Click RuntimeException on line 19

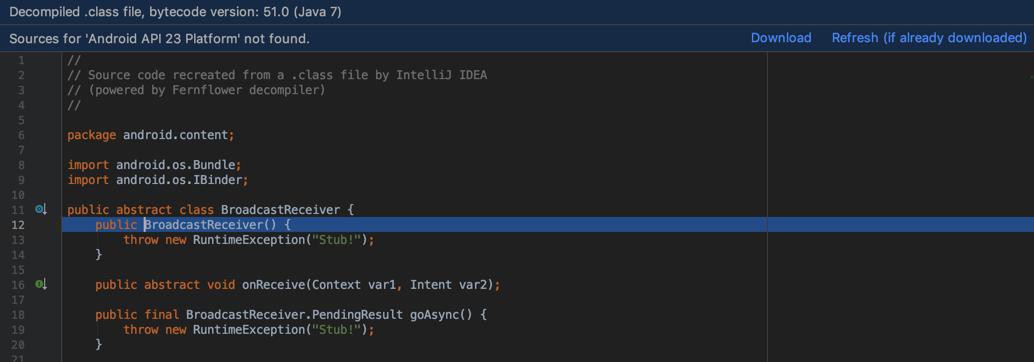249,330
